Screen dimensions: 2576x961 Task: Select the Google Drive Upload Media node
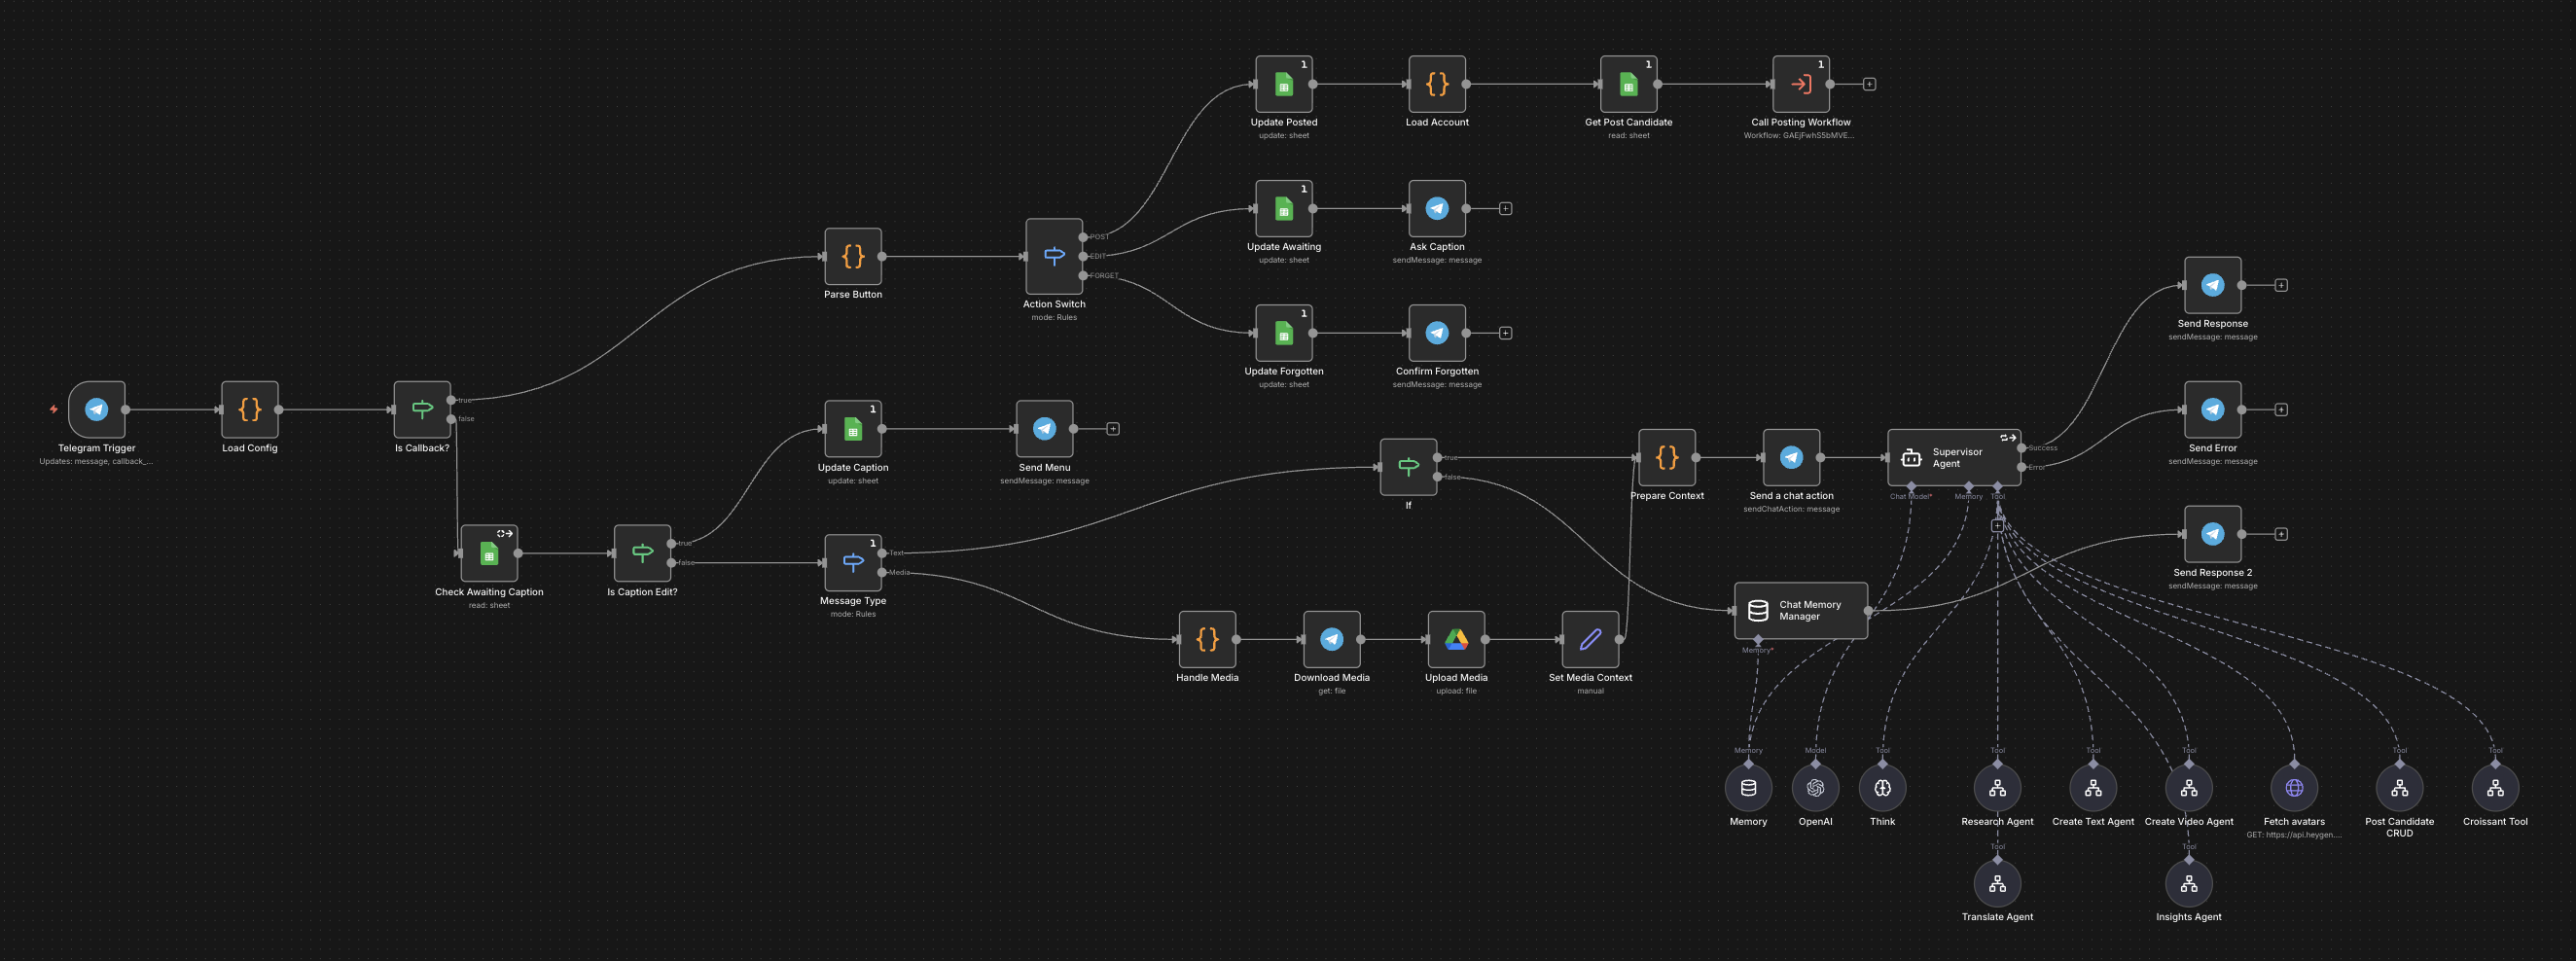coord(1457,640)
